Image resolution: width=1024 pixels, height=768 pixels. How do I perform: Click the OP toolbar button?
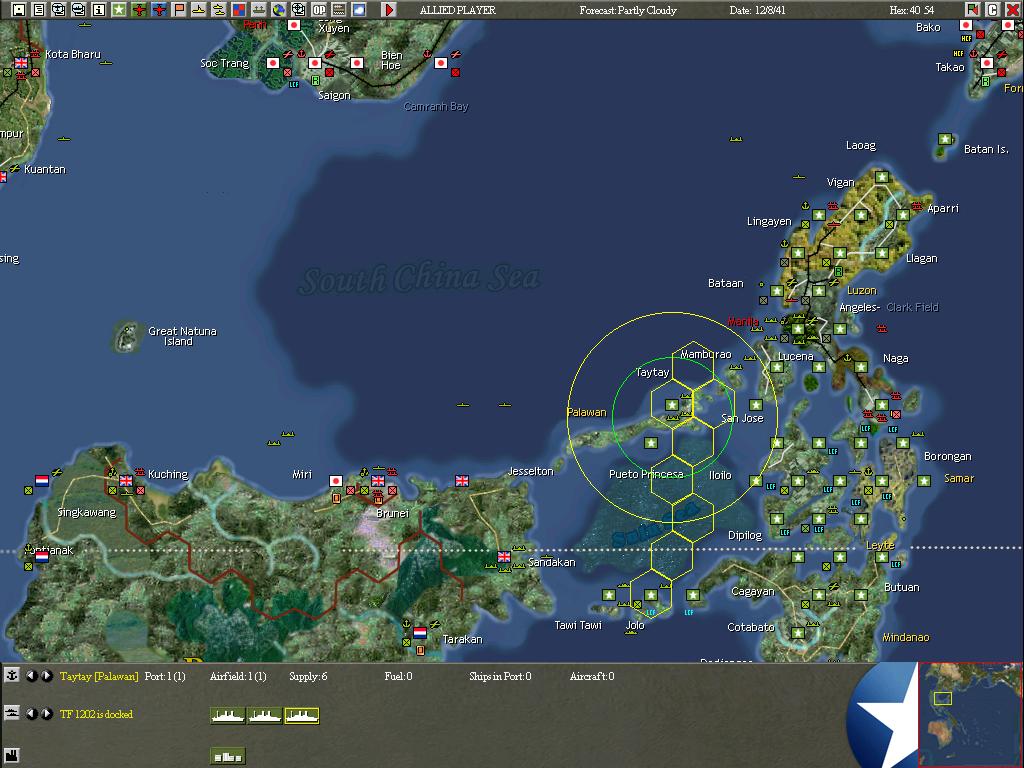[319, 9]
